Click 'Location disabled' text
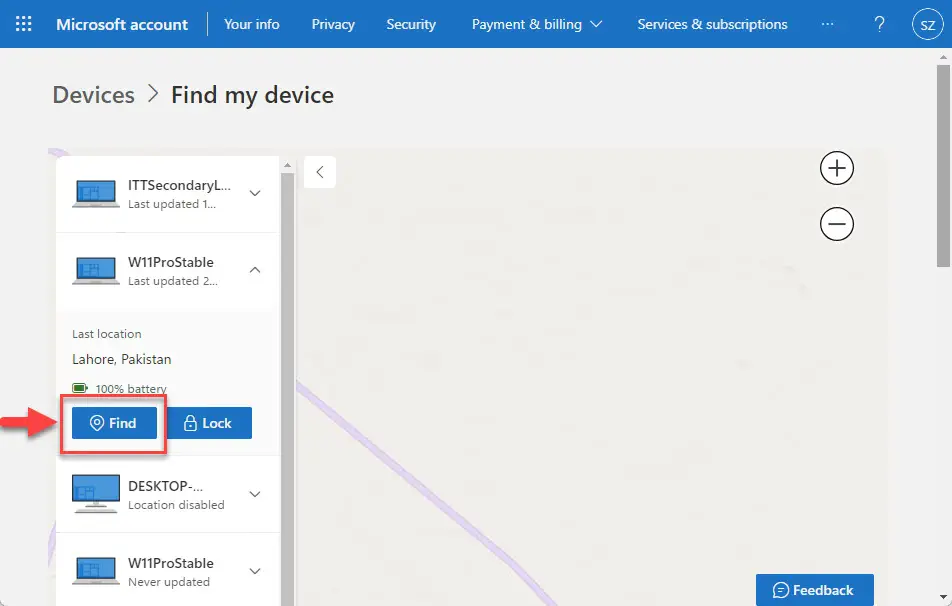Image resolution: width=952 pixels, height=606 pixels. tap(176, 505)
